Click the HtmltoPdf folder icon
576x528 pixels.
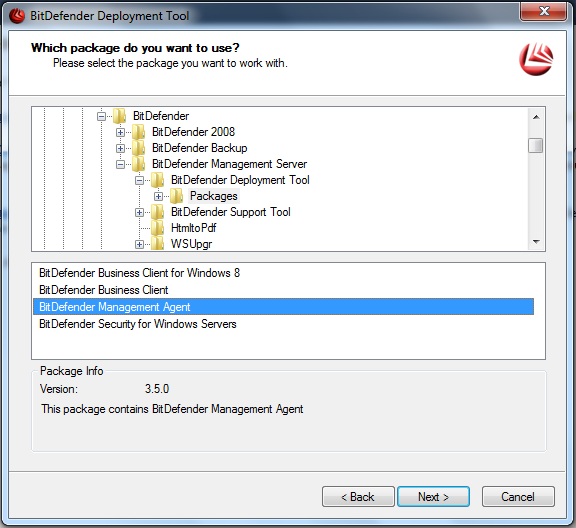click(x=158, y=228)
